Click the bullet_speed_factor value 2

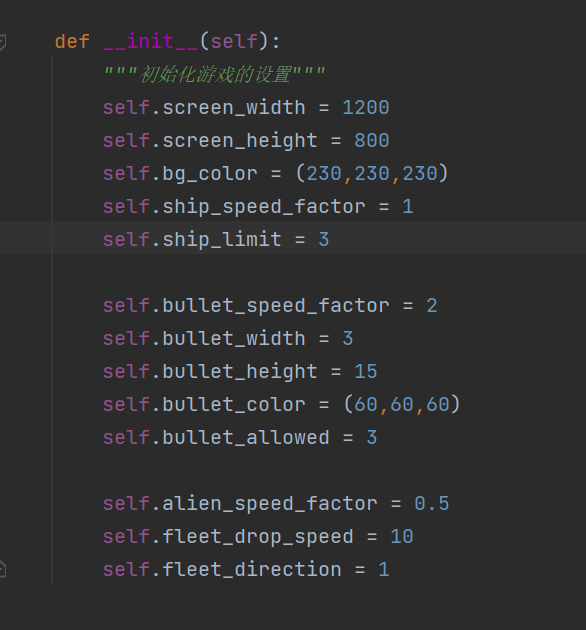point(432,305)
